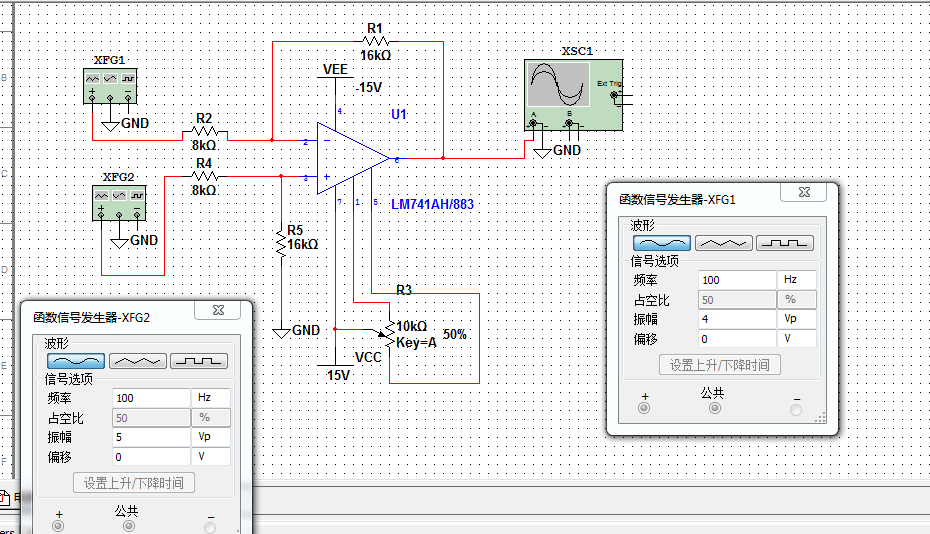The image size is (930, 534).
Task: Click XFG2 positive output terminal
Action: (58, 526)
